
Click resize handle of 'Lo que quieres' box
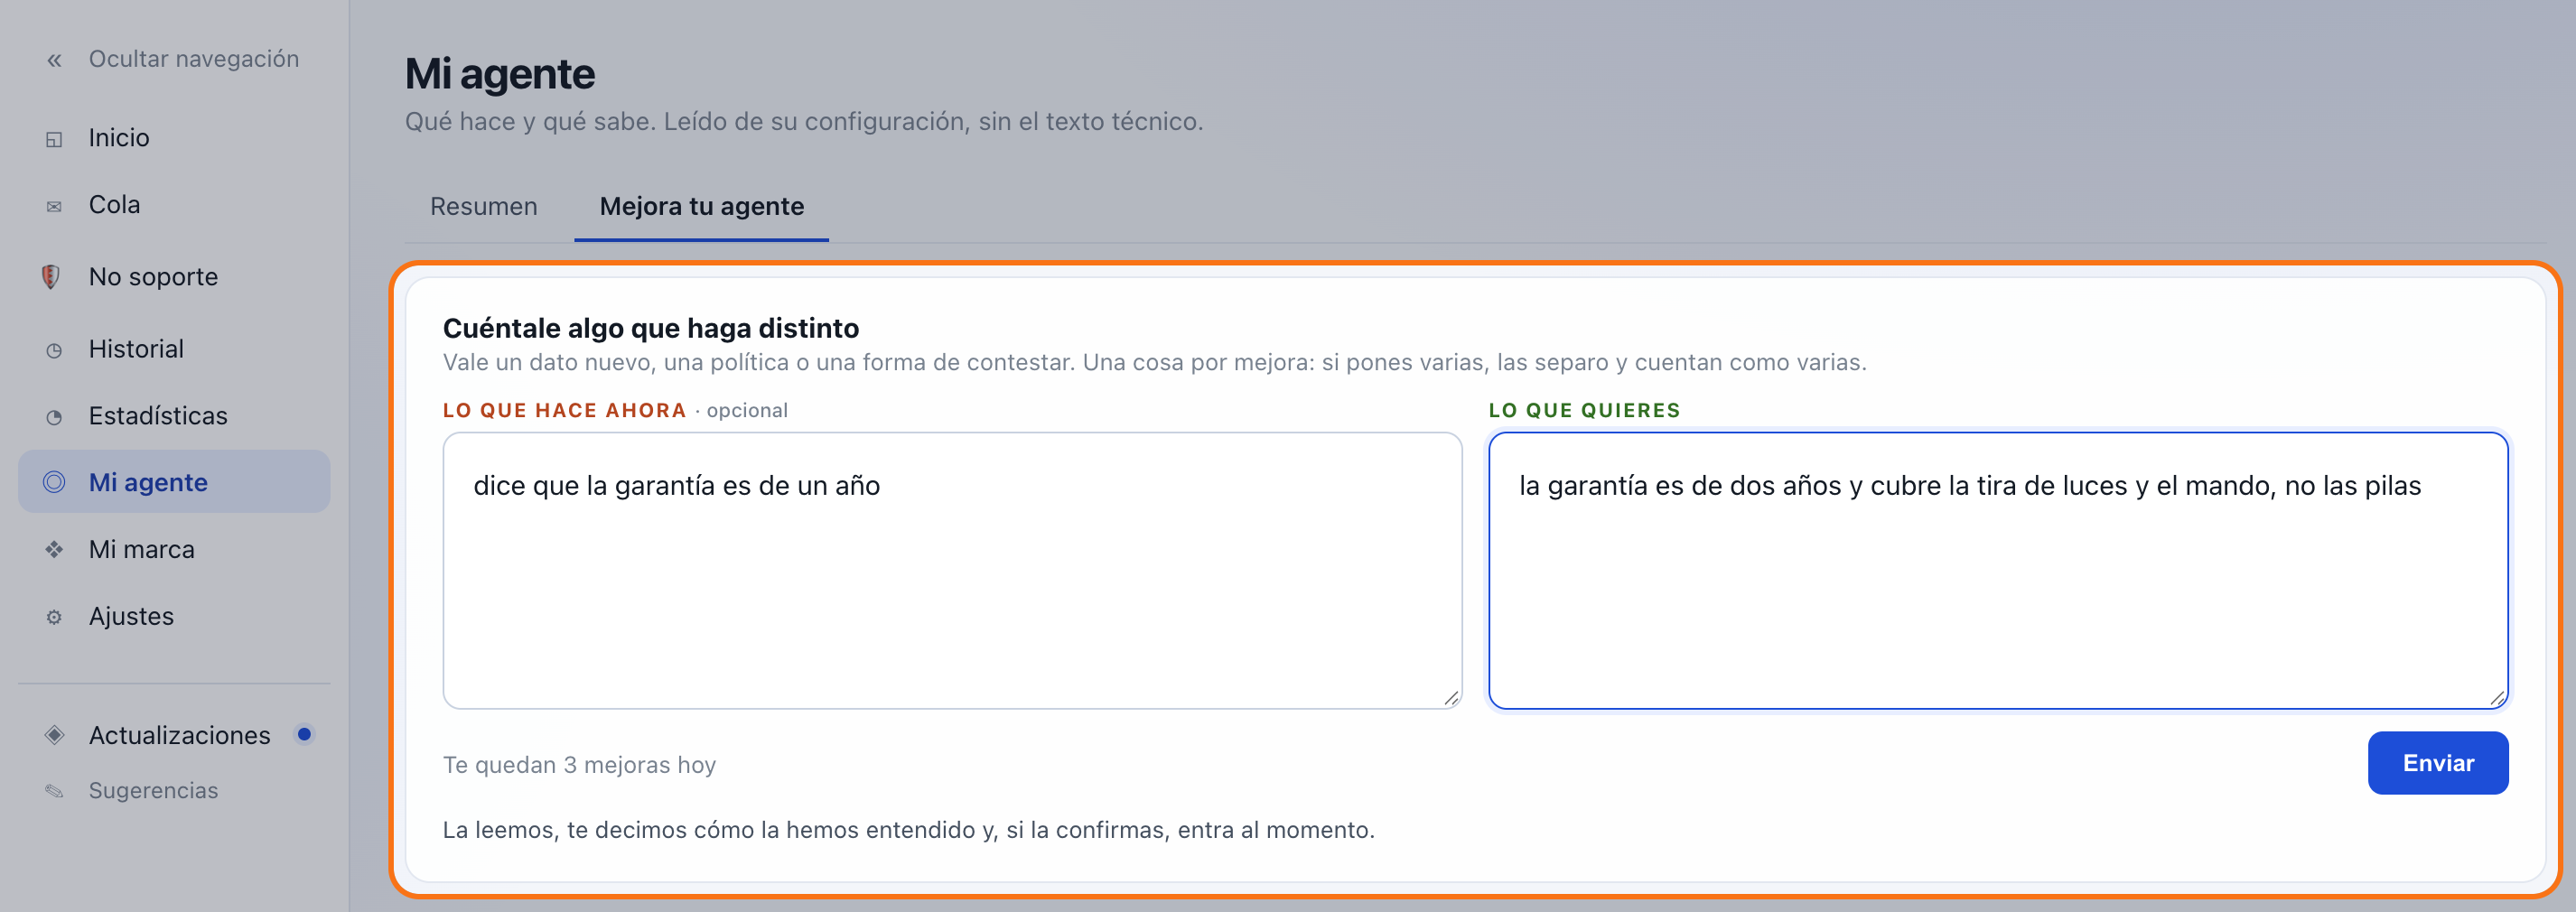click(x=2497, y=698)
